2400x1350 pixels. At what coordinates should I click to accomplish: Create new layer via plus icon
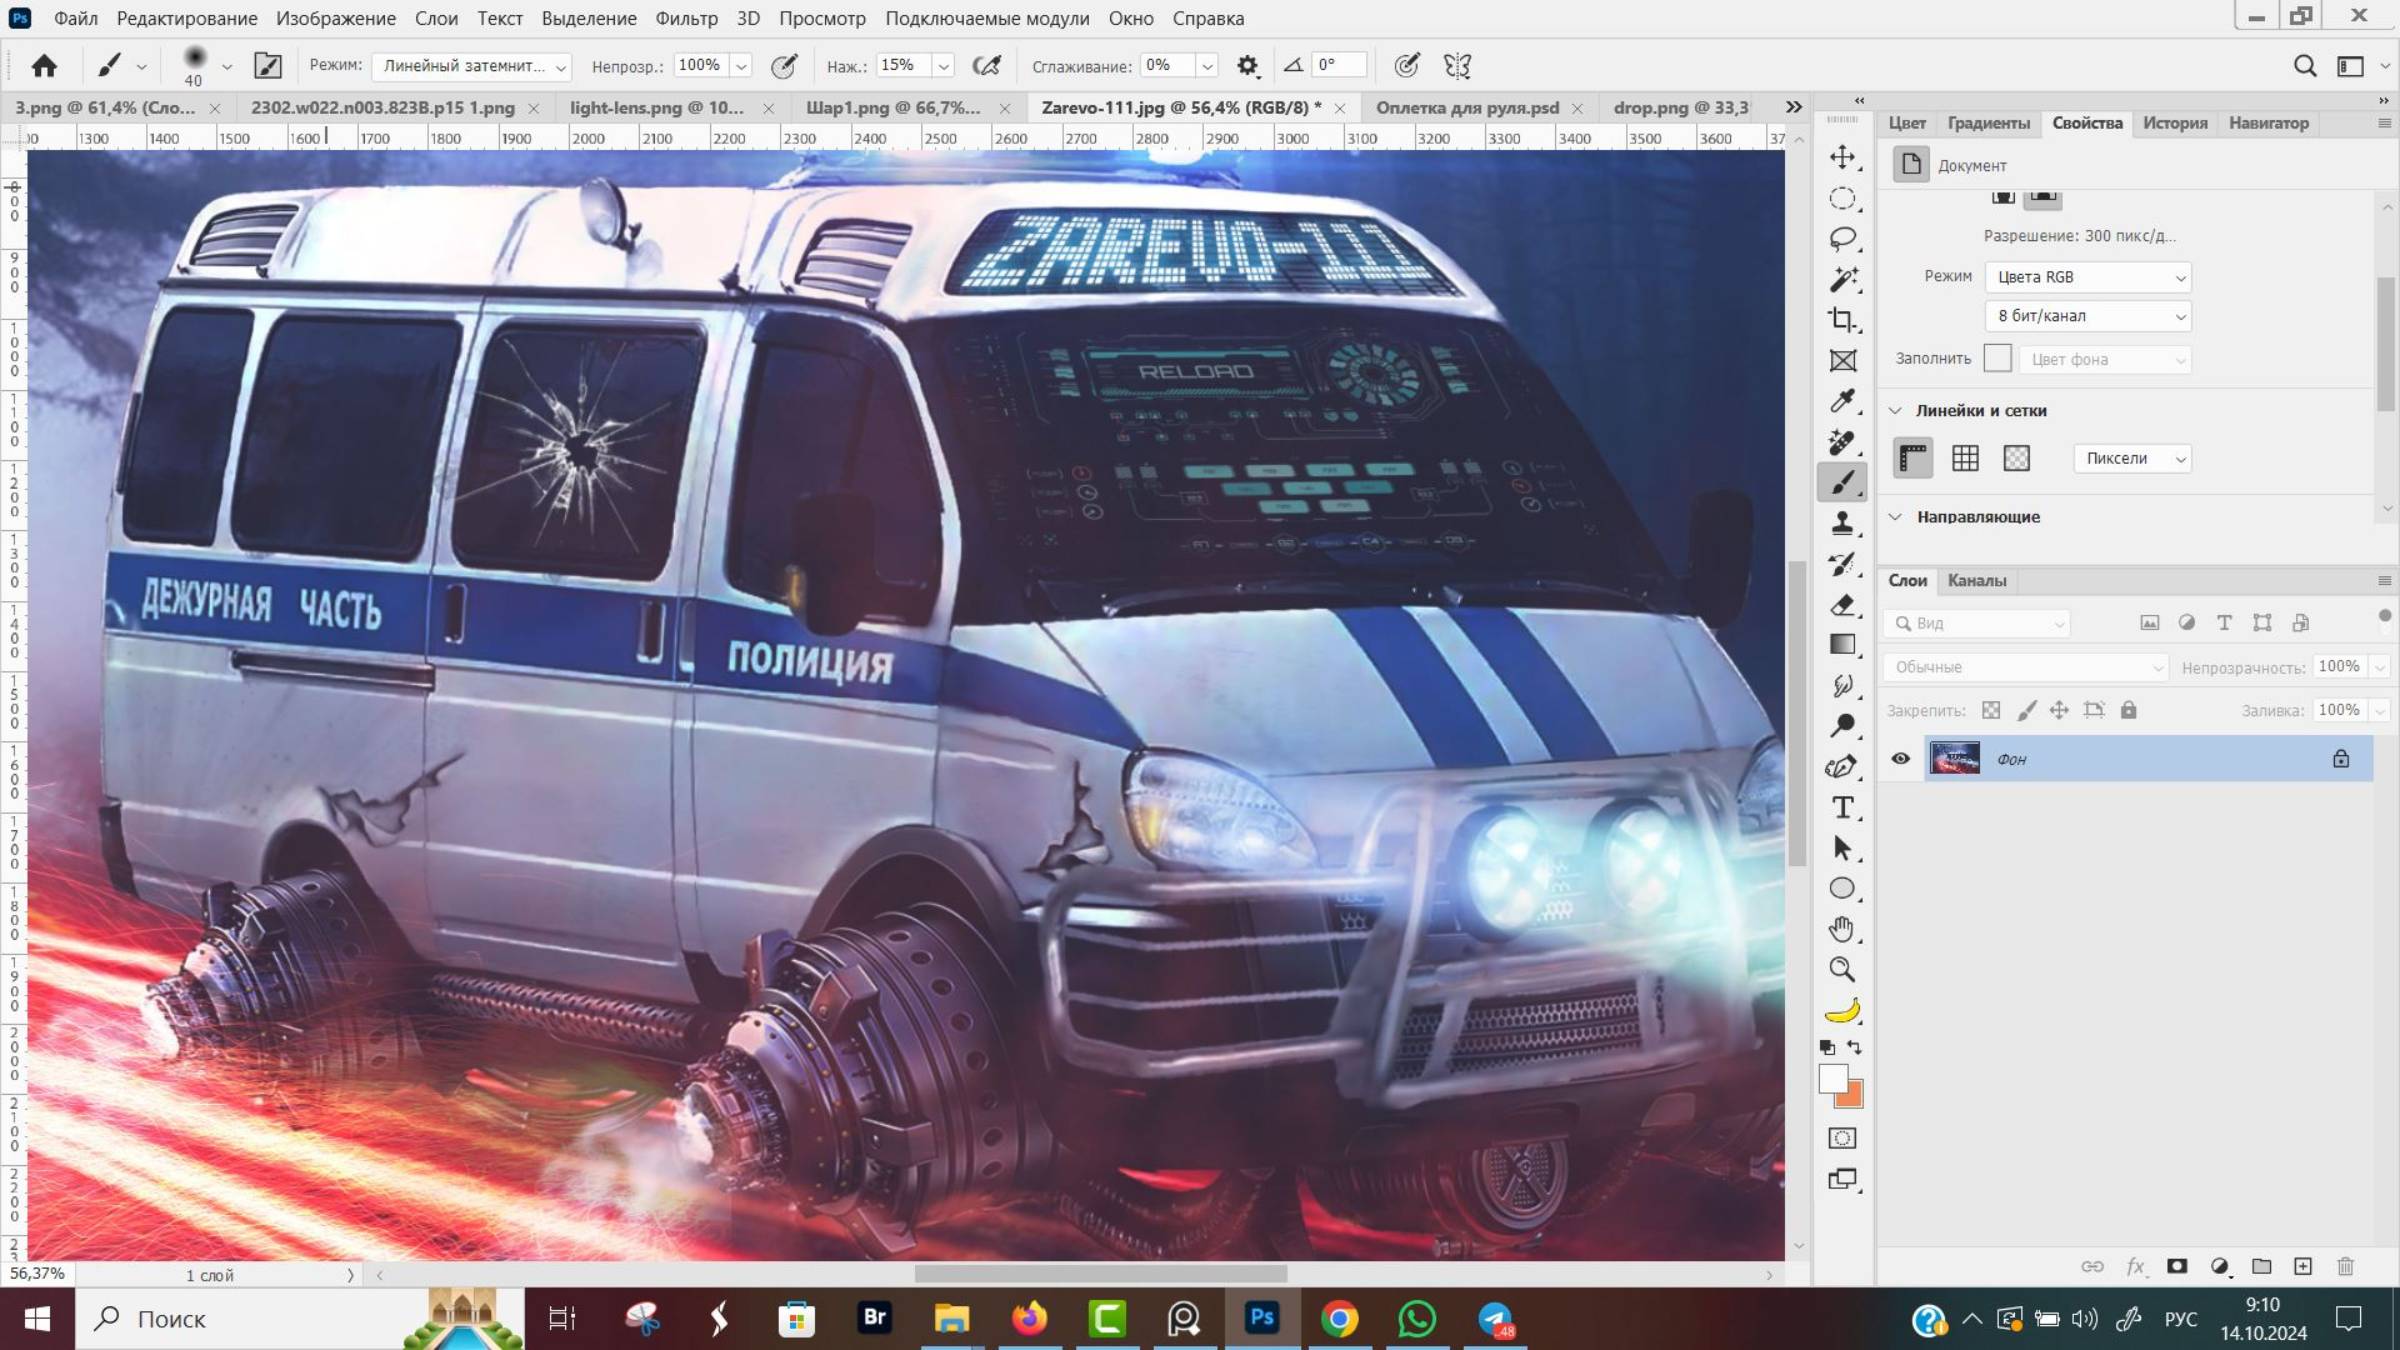[x=2303, y=1266]
